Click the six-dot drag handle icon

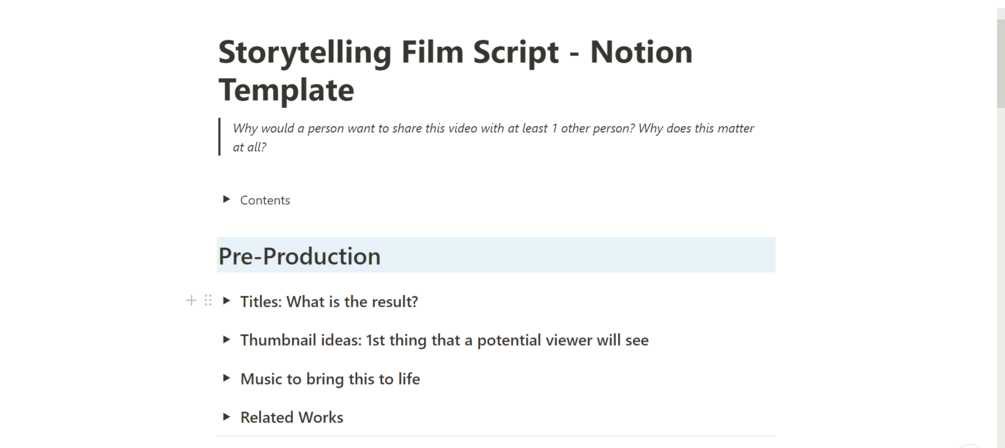pyautogui.click(x=208, y=300)
